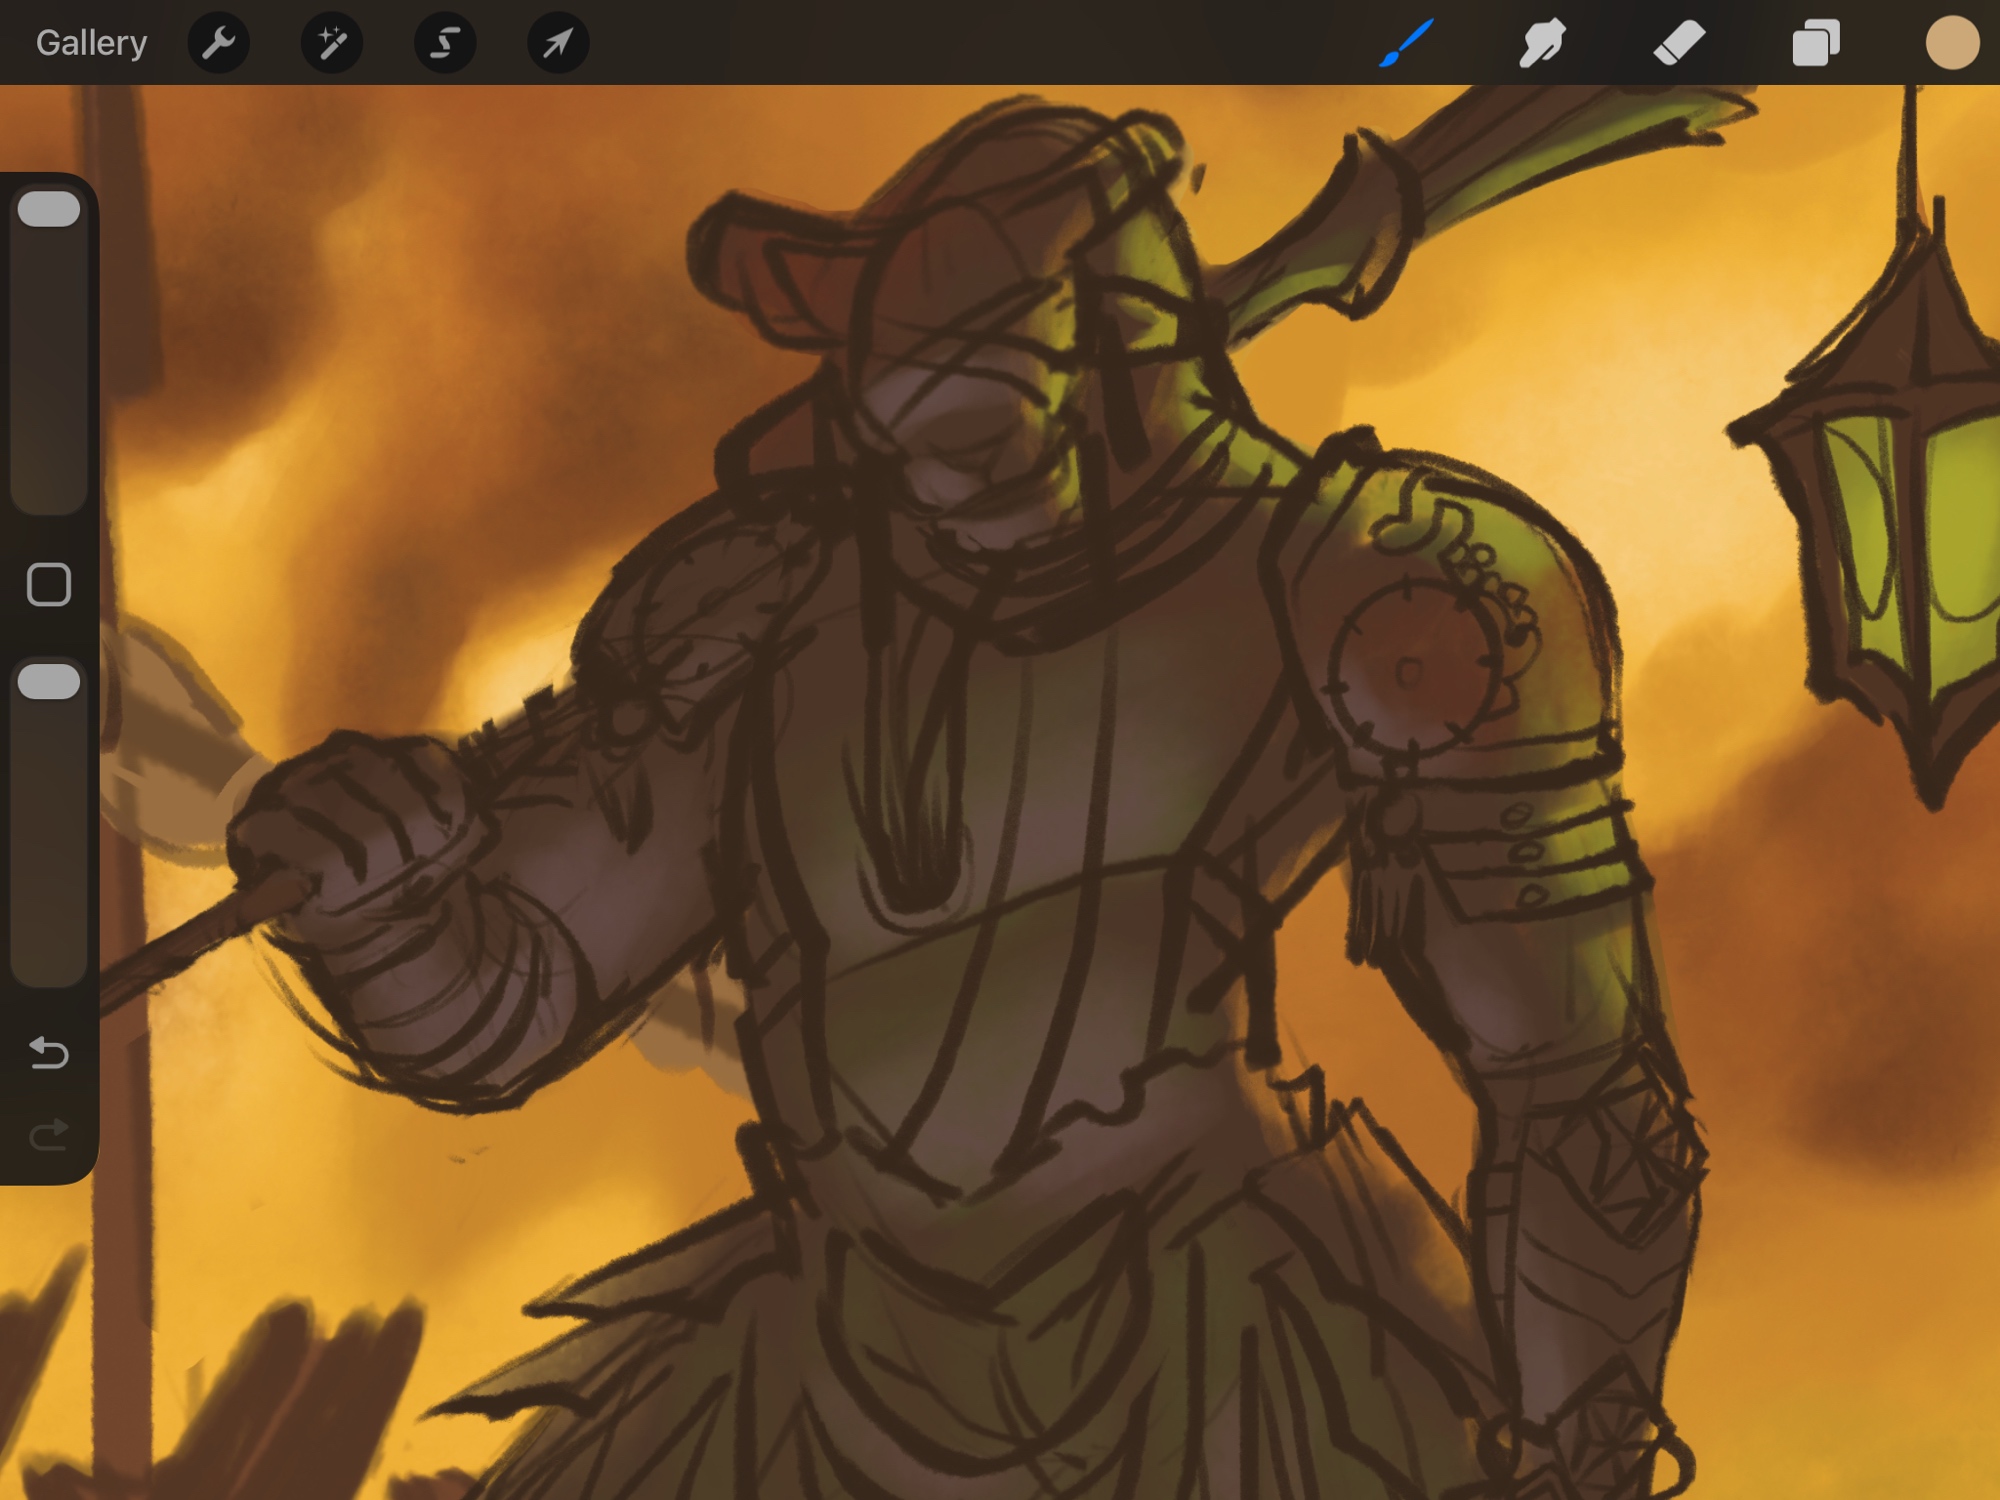Activate the Transform arrow tool
The width and height of the screenshot is (2000, 1500).
(558, 43)
